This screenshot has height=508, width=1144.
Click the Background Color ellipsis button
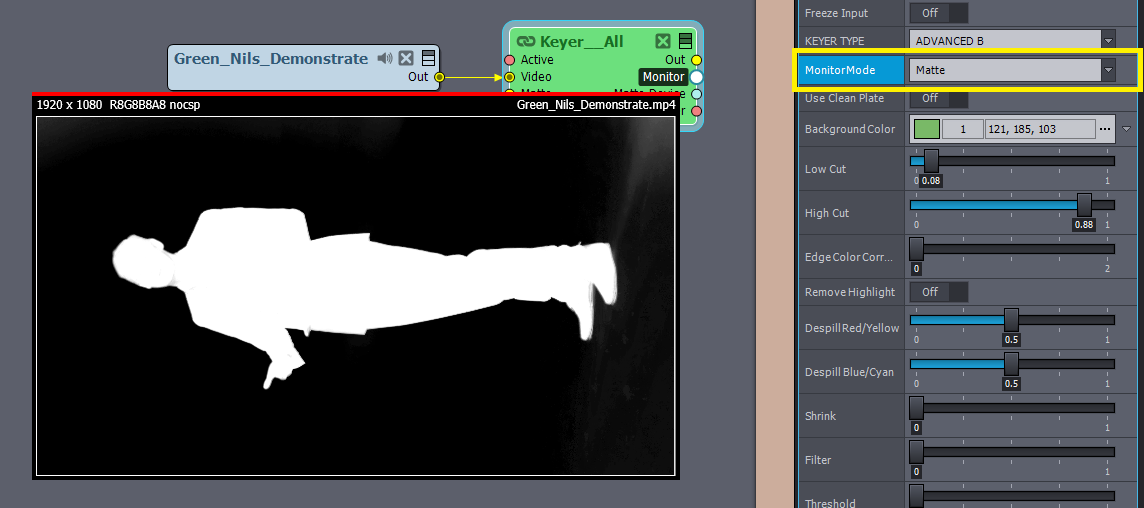coord(1105,129)
